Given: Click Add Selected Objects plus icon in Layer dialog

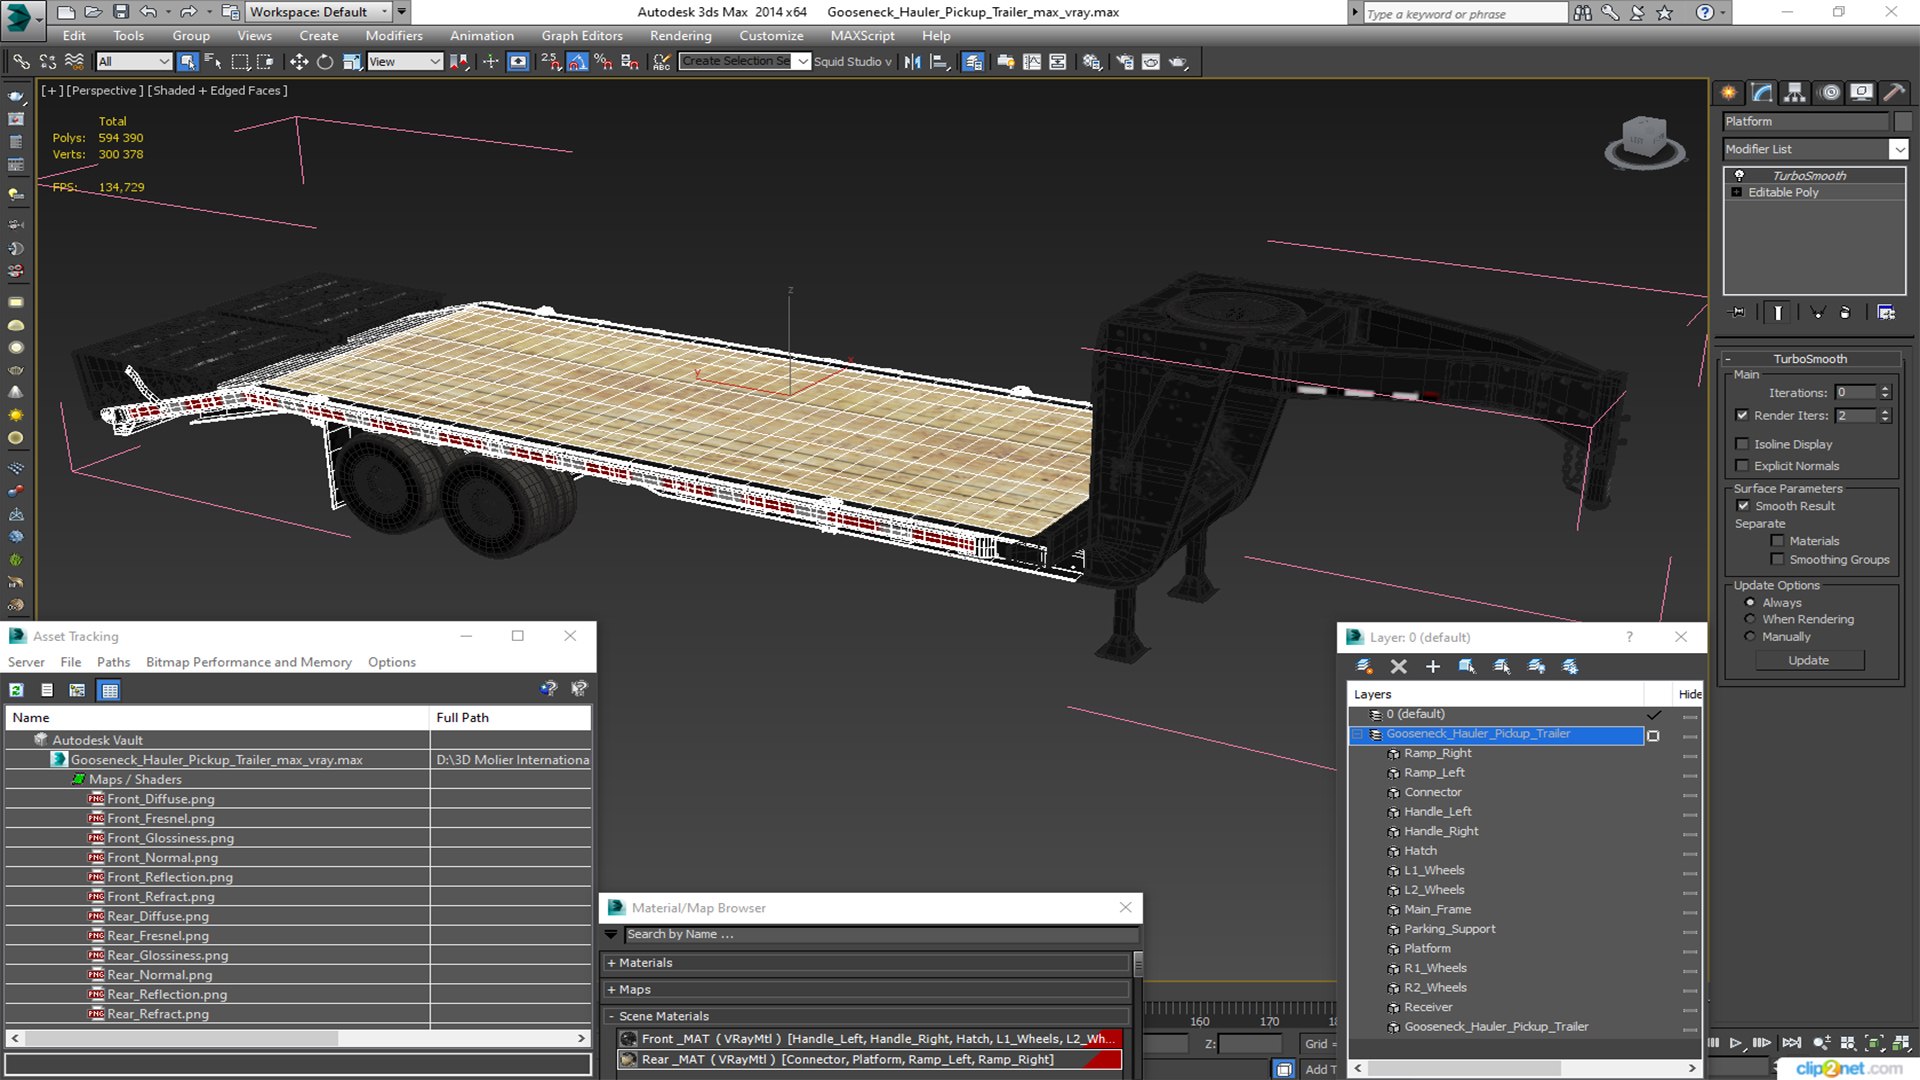Looking at the screenshot, I should point(1433,666).
